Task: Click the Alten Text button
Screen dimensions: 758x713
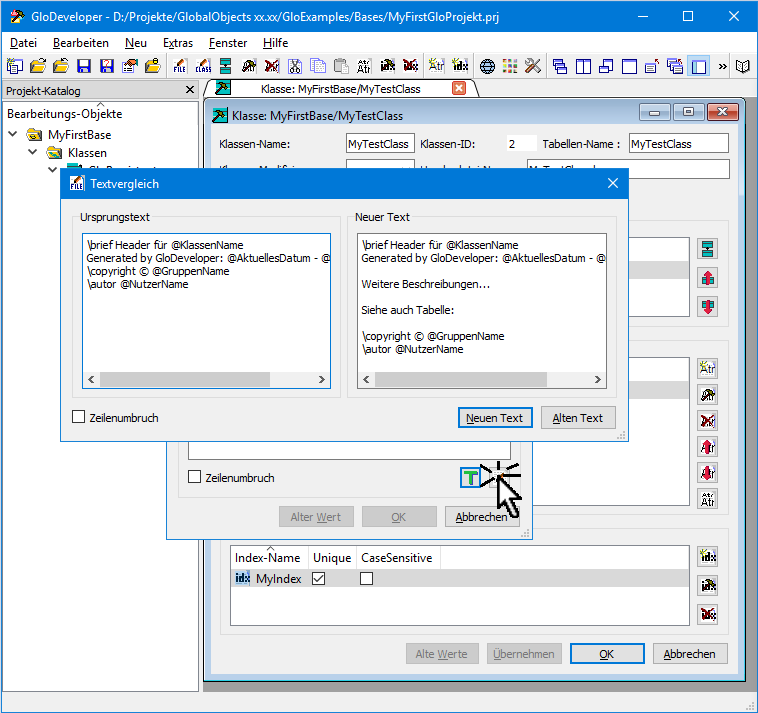Action: pyautogui.click(x=578, y=418)
